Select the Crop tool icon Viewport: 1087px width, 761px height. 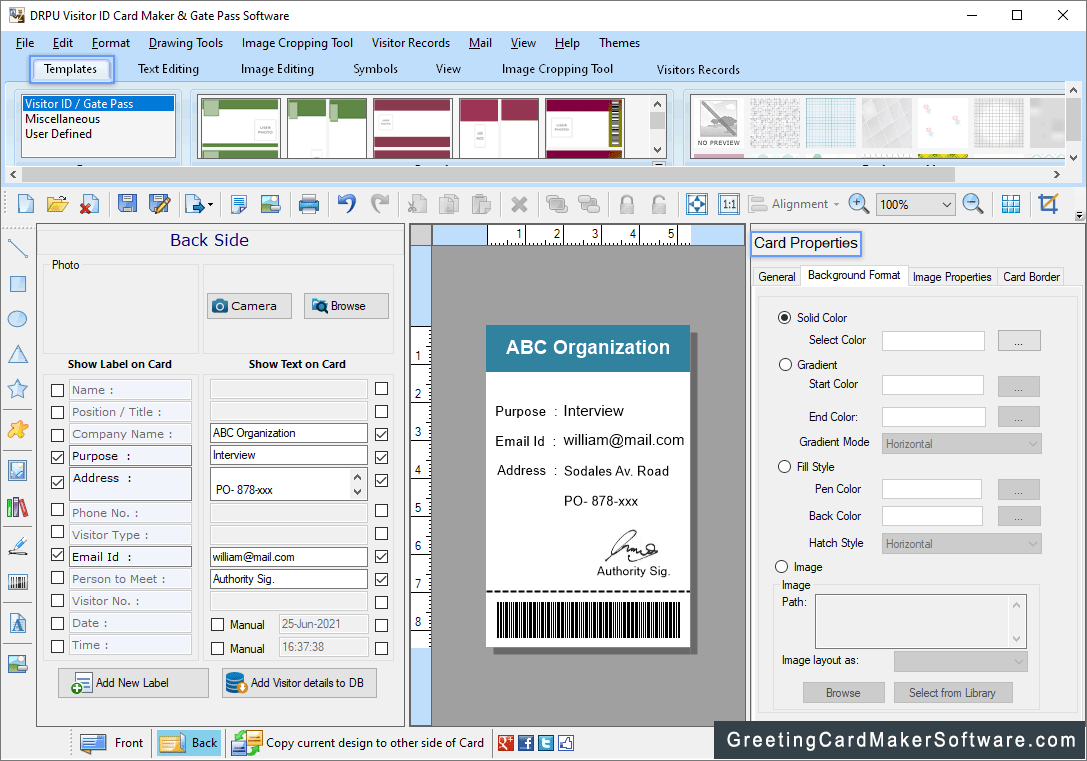click(1048, 204)
